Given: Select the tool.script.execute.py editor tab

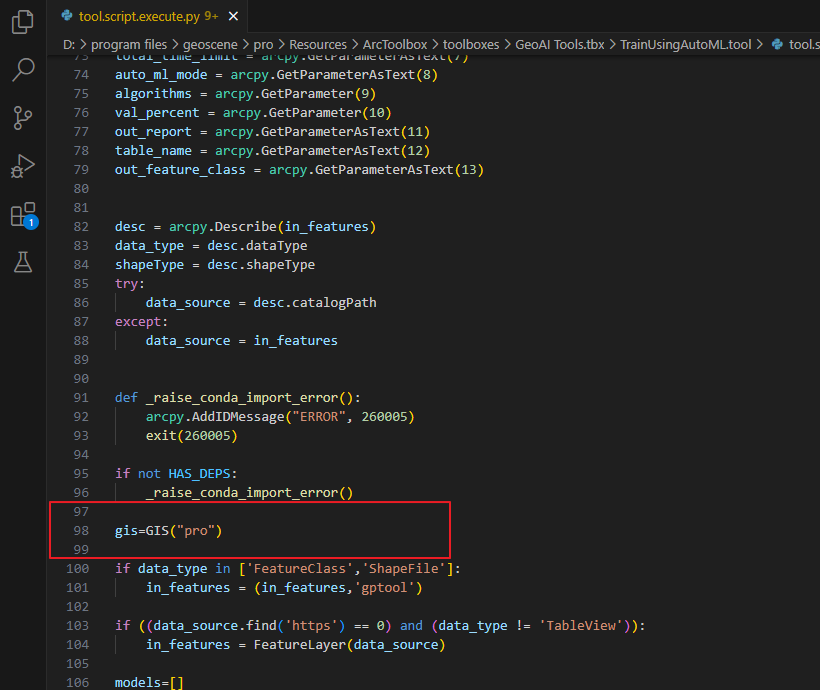Looking at the screenshot, I should [x=148, y=16].
